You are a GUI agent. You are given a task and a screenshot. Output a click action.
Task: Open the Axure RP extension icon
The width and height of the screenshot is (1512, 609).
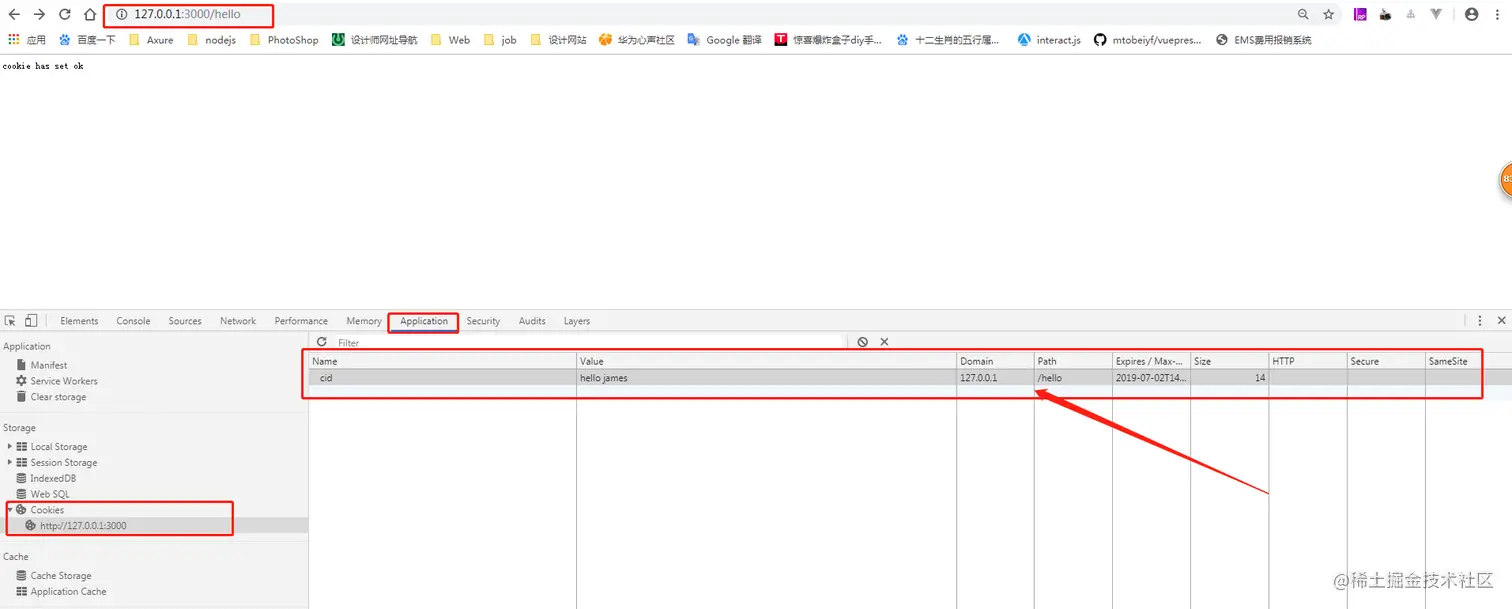pos(1360,15)
